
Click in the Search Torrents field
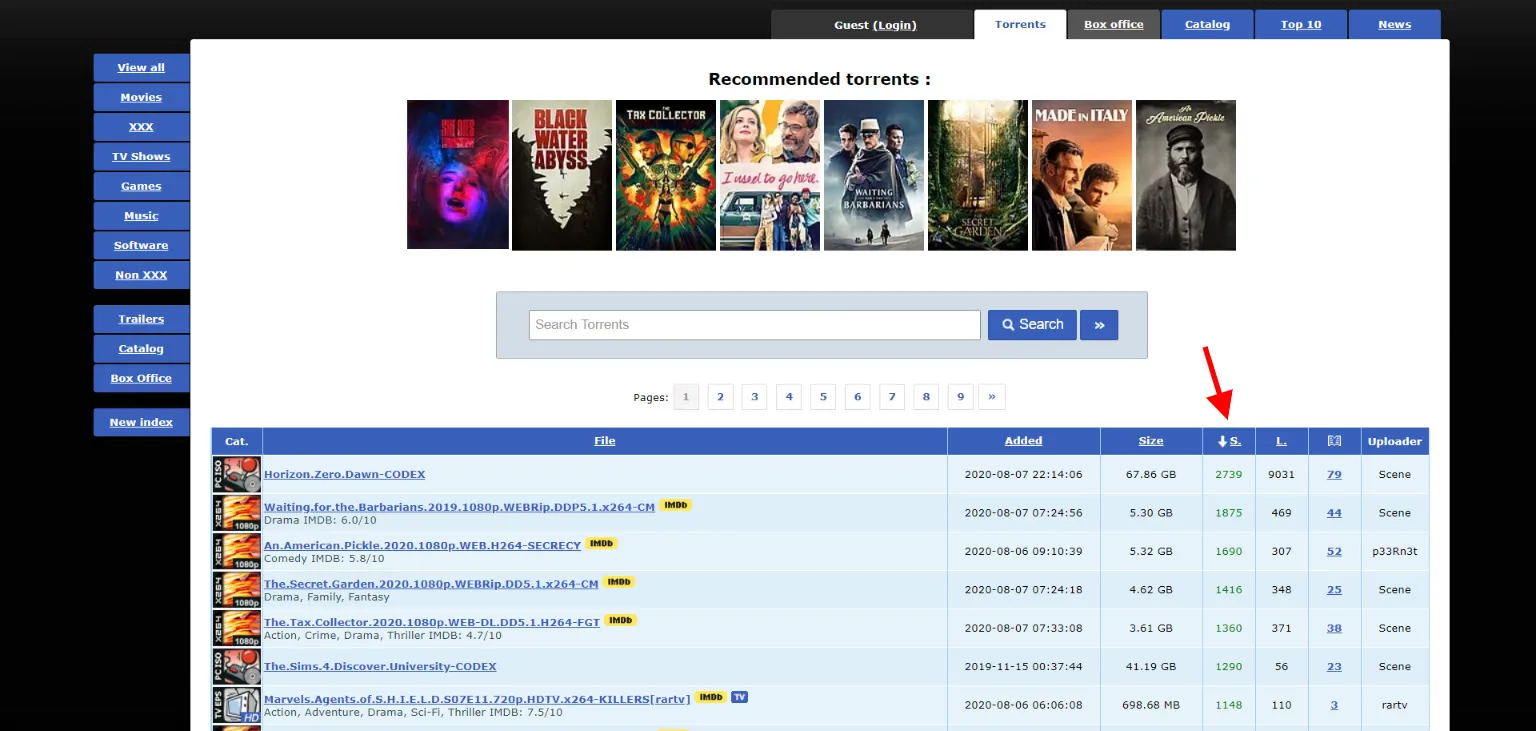[x=755, y=325]
